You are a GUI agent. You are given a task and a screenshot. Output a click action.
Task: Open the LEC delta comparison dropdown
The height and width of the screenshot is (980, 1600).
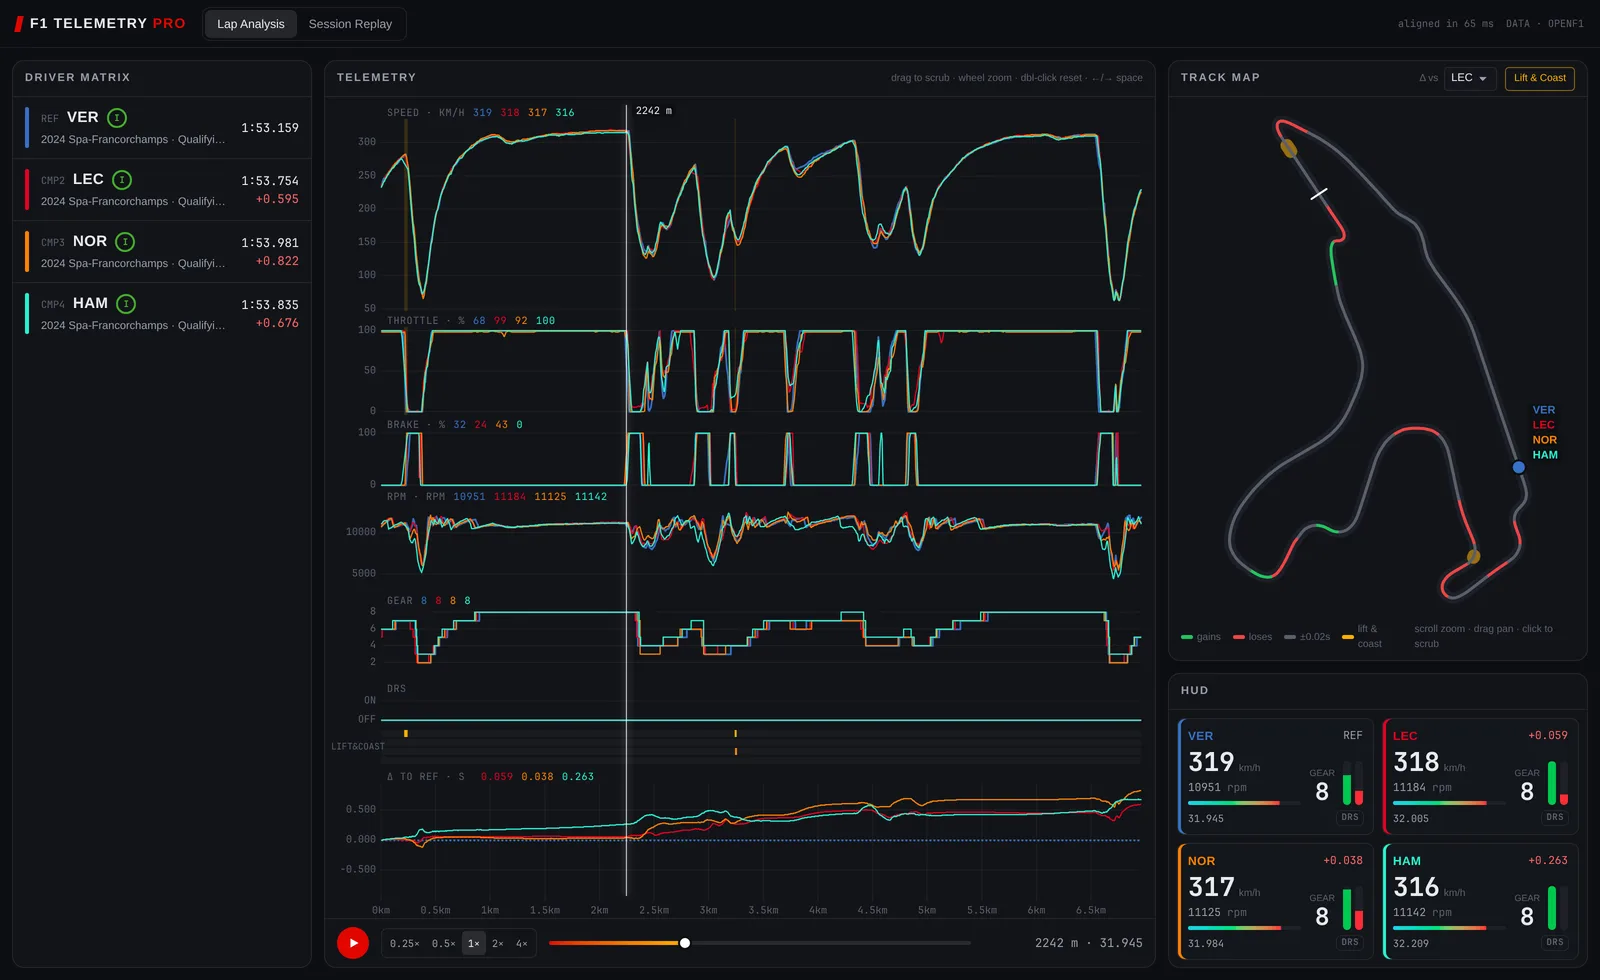[x=1469, y=78]
